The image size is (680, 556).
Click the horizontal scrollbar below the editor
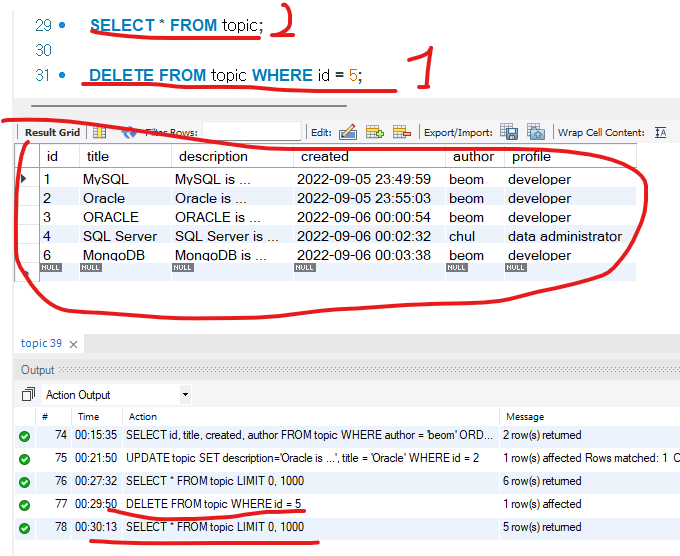tap(189, 105)
